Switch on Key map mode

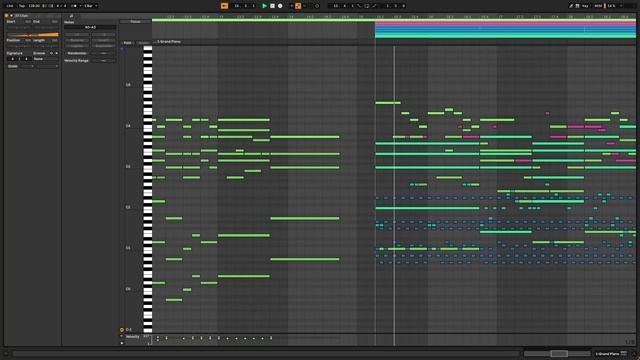(x=585, y=6)
